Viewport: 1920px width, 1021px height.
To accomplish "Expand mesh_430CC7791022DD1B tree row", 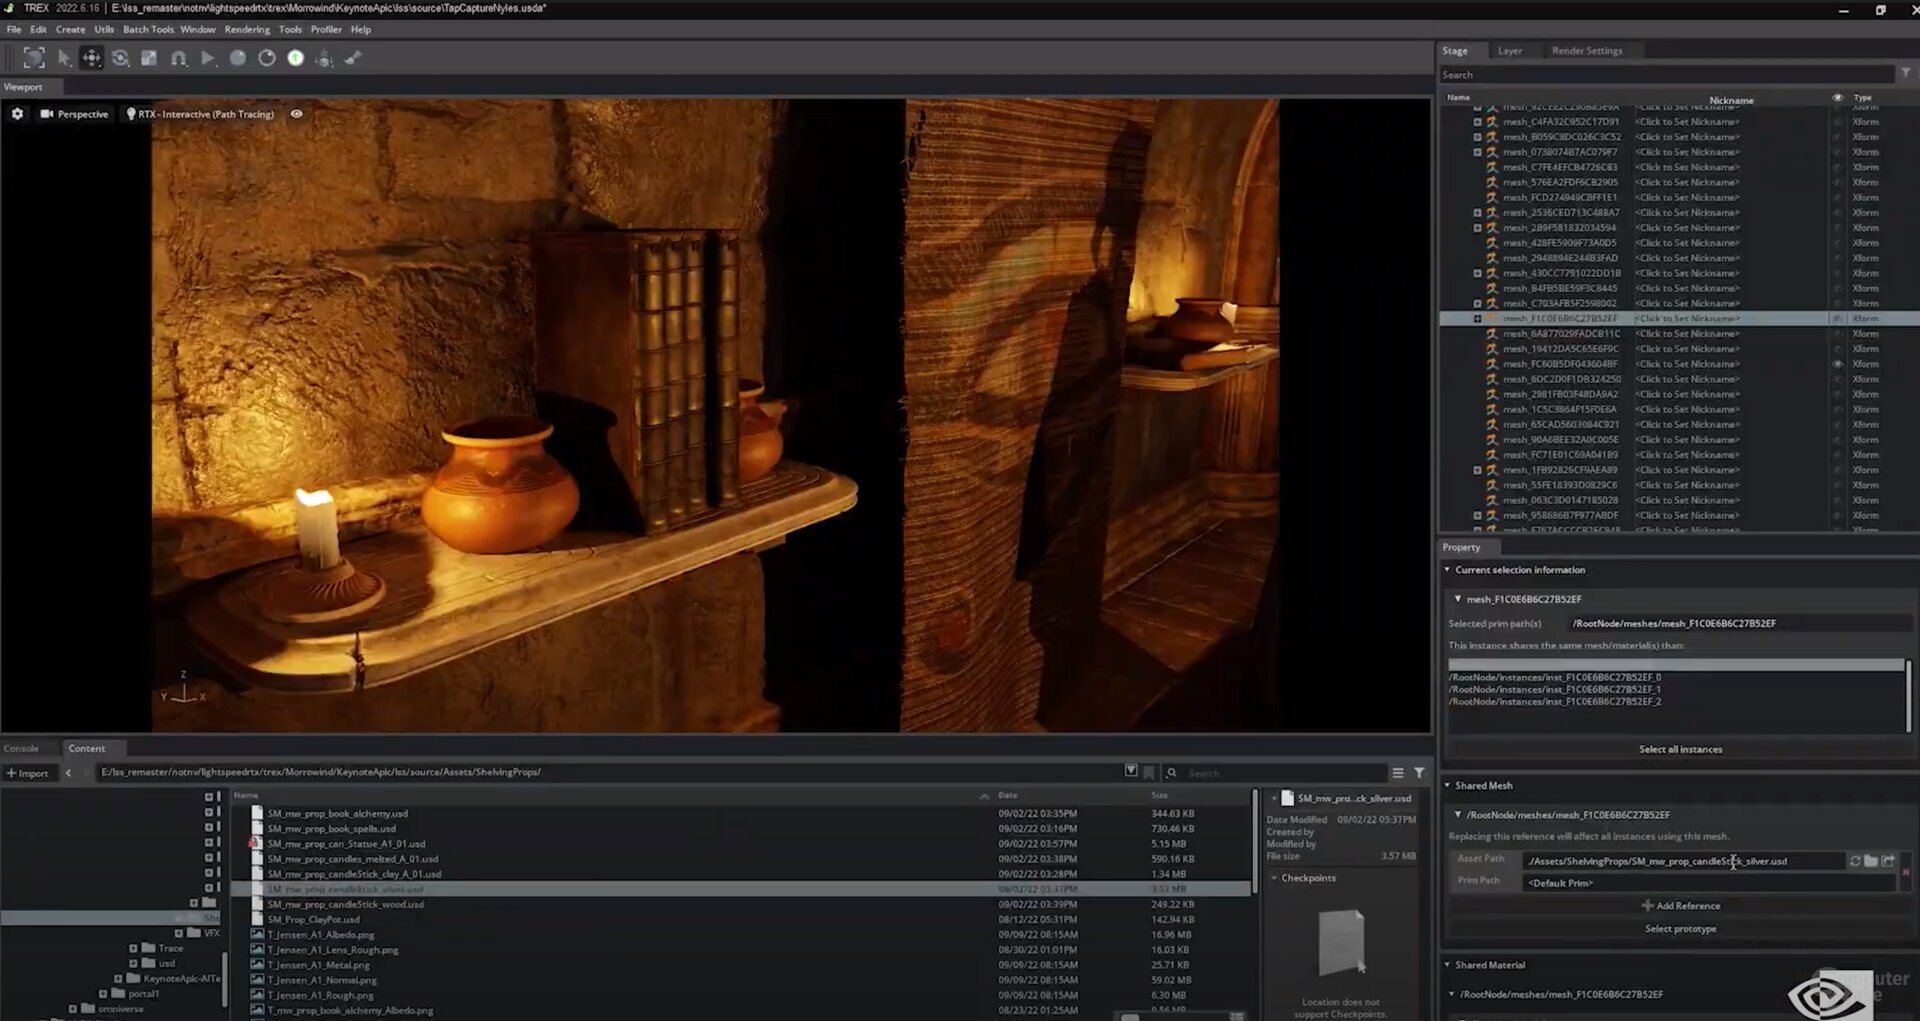I will [1477, 273].
